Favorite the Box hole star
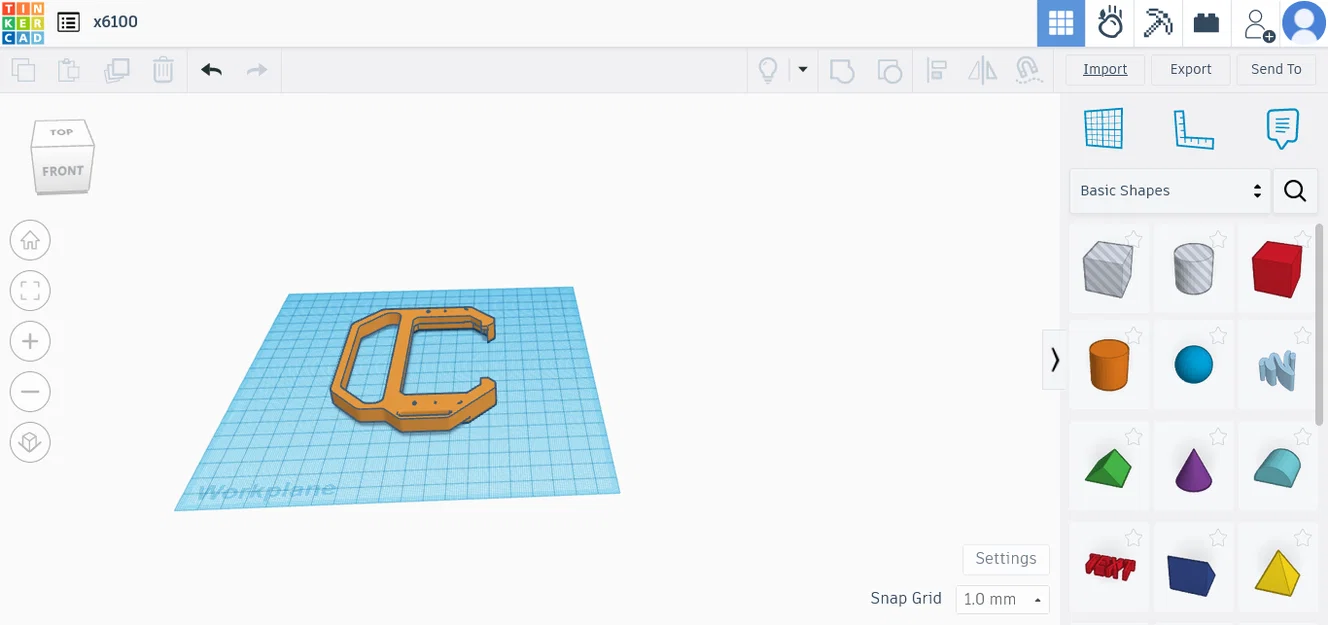 [1134, 239]
